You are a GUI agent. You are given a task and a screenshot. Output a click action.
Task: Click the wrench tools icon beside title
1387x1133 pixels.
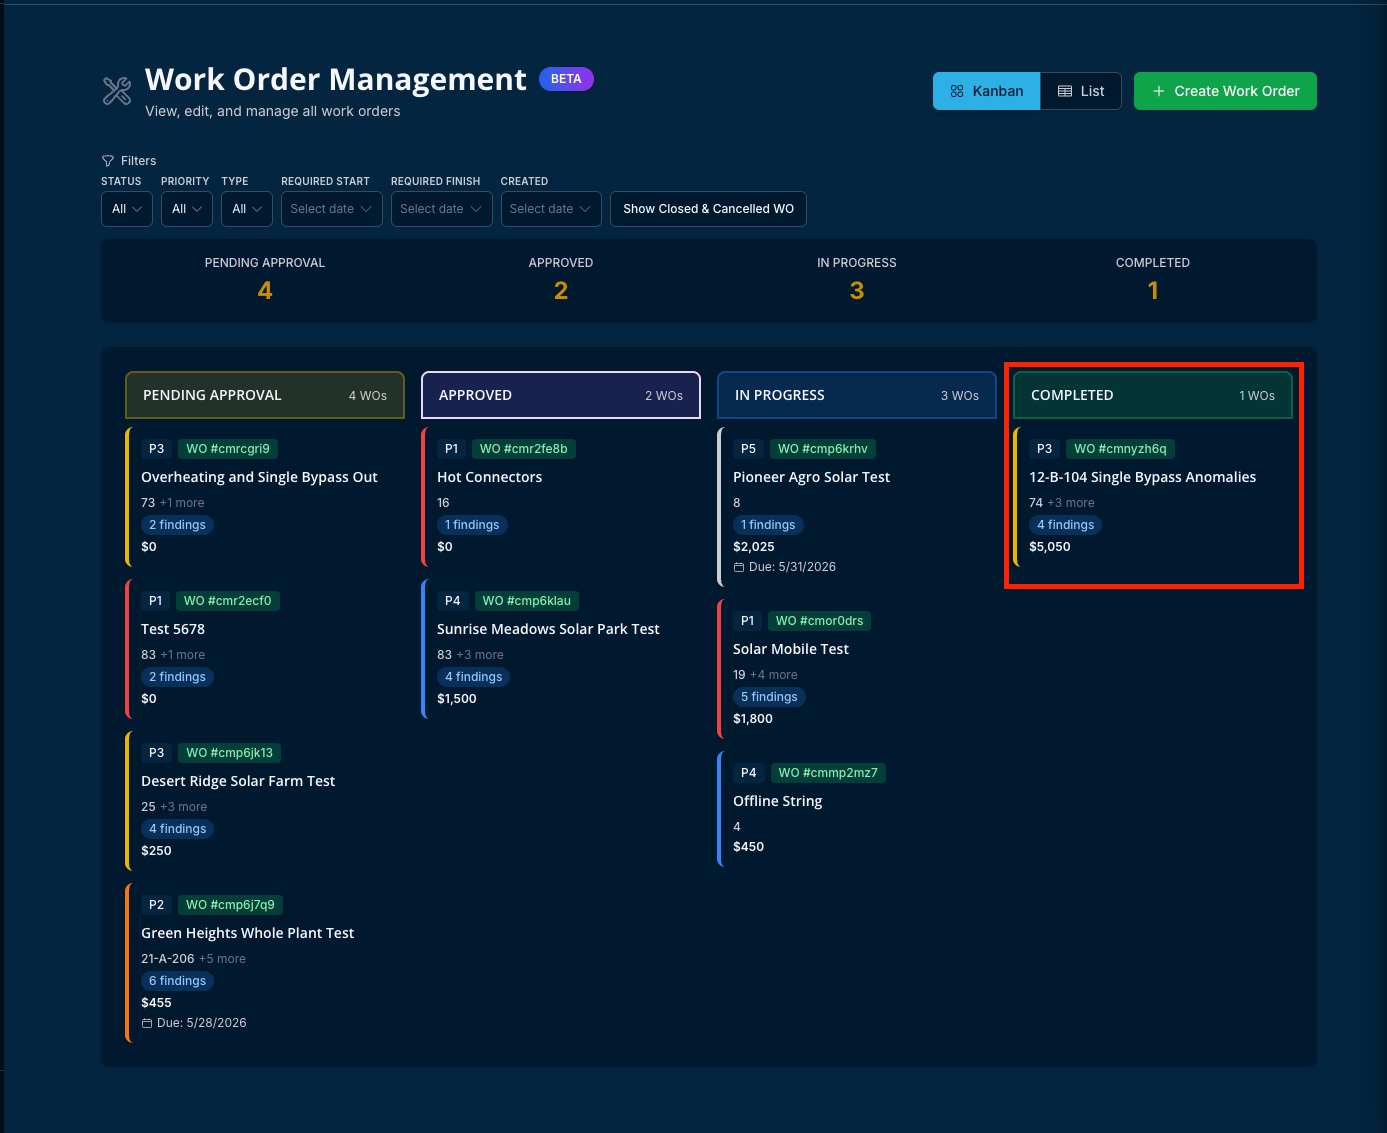117,91
